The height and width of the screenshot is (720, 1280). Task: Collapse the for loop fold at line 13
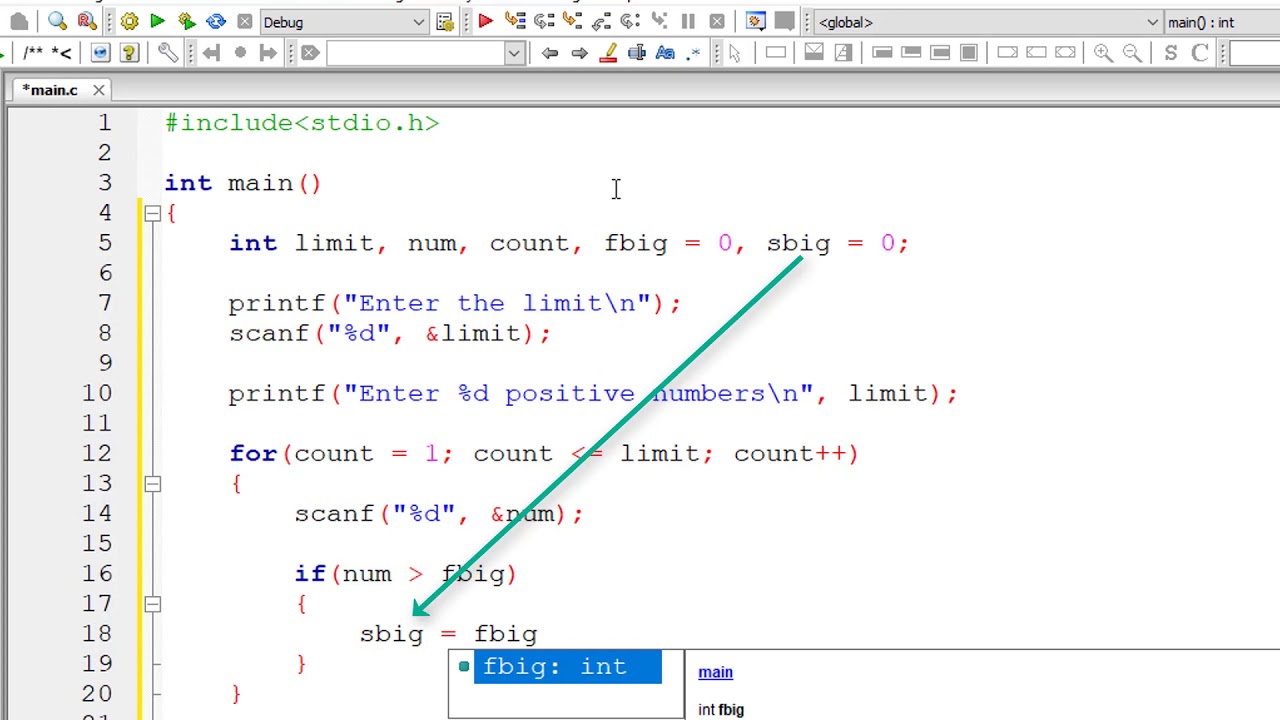point(152,483)
